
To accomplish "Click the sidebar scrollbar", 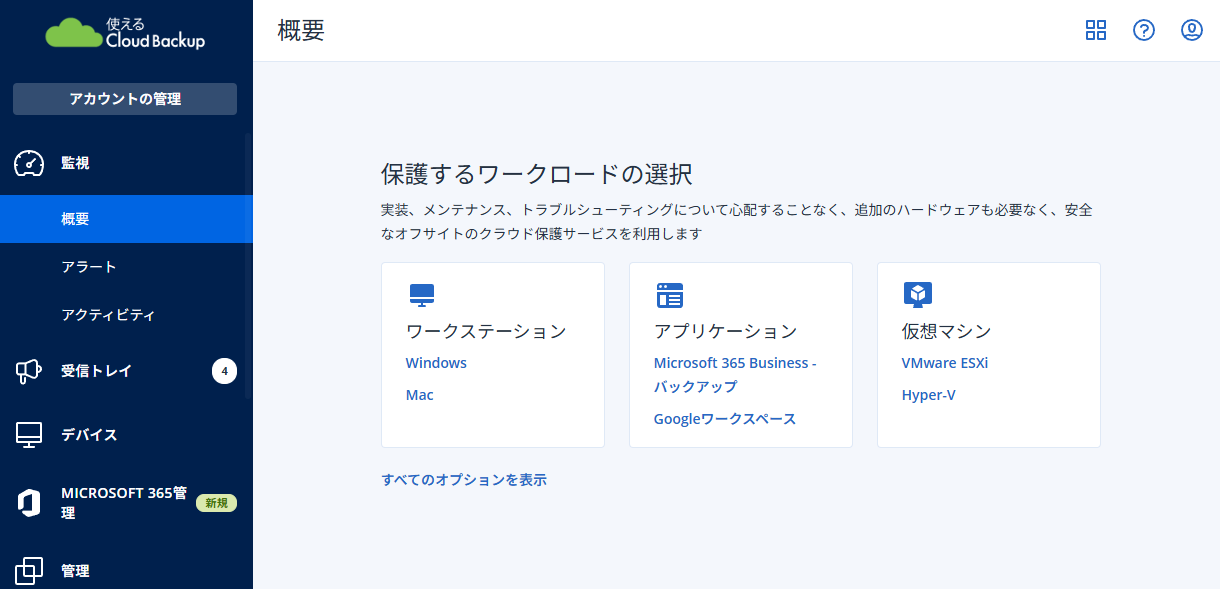I will [x=249, y=265].
